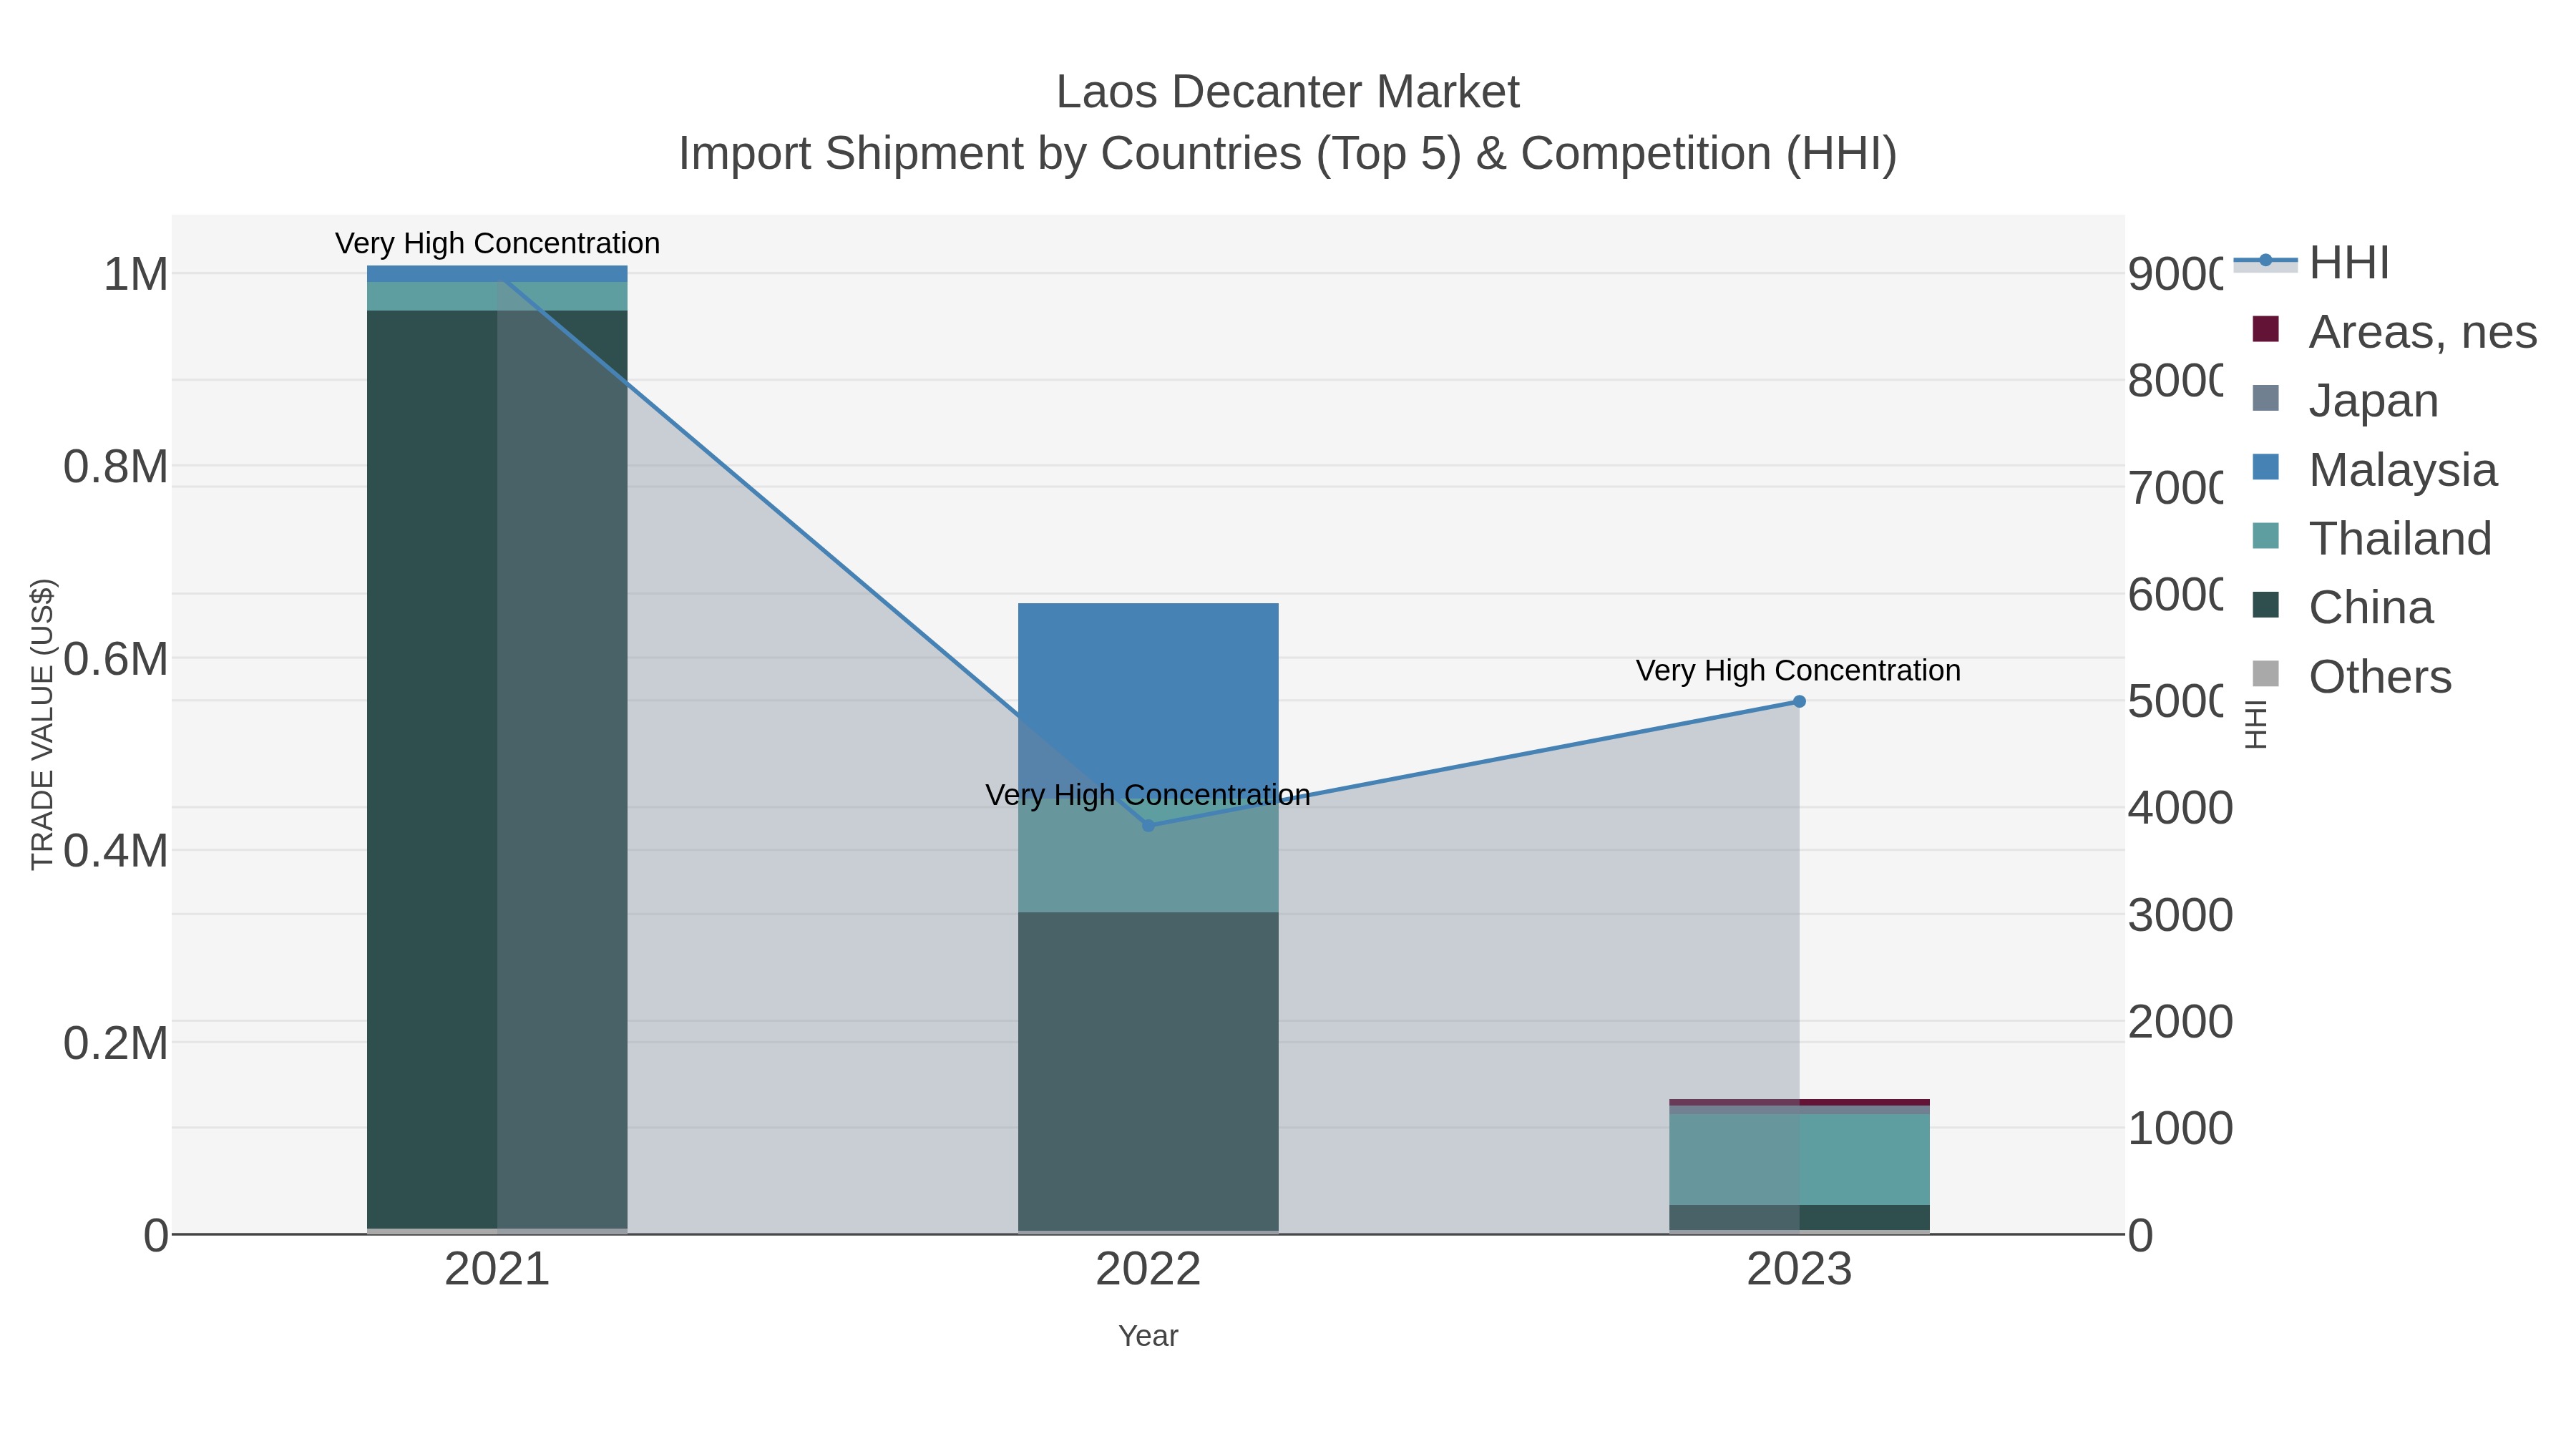This screenshot has width=2576, height=1449.
Task: Click the 5000 tick on the HHI axis
Action: [x=2176, y=701]
